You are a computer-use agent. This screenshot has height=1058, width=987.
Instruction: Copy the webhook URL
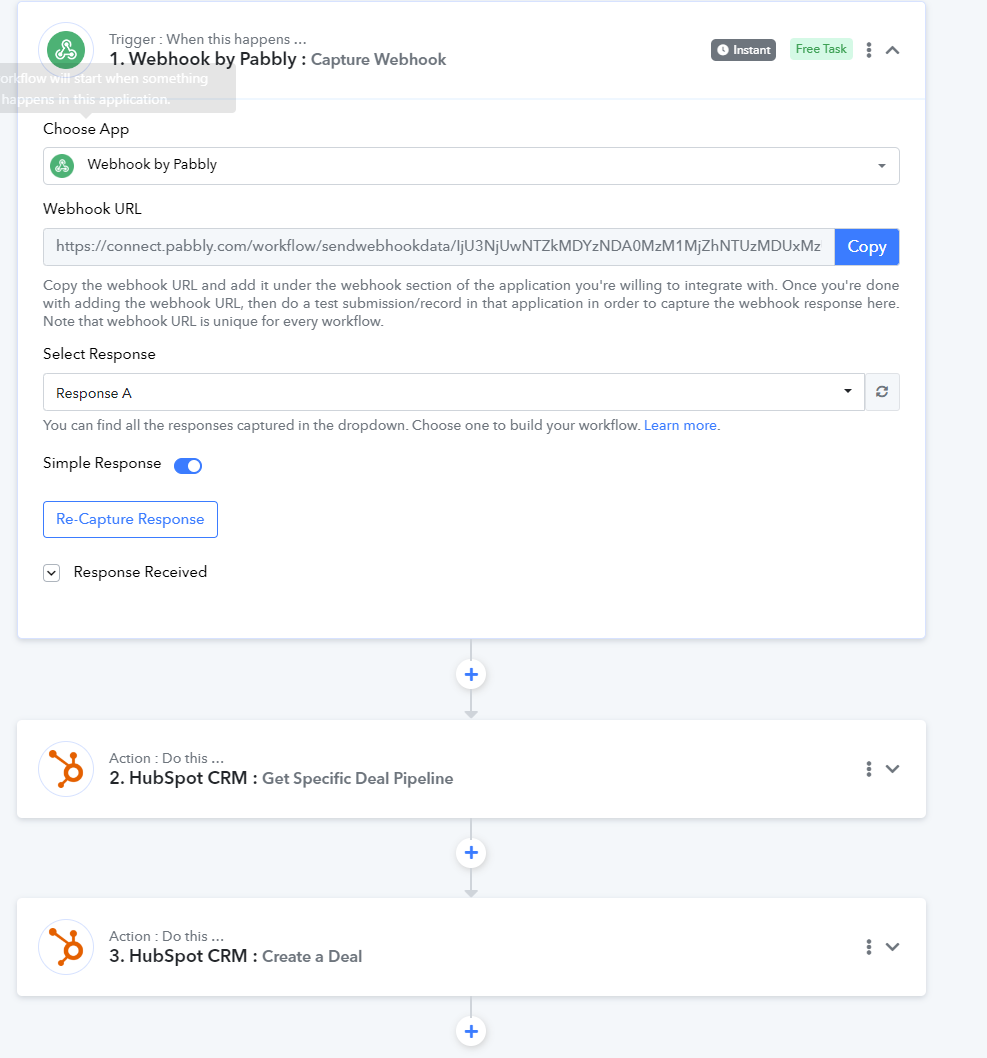click(x=867, y=247)
